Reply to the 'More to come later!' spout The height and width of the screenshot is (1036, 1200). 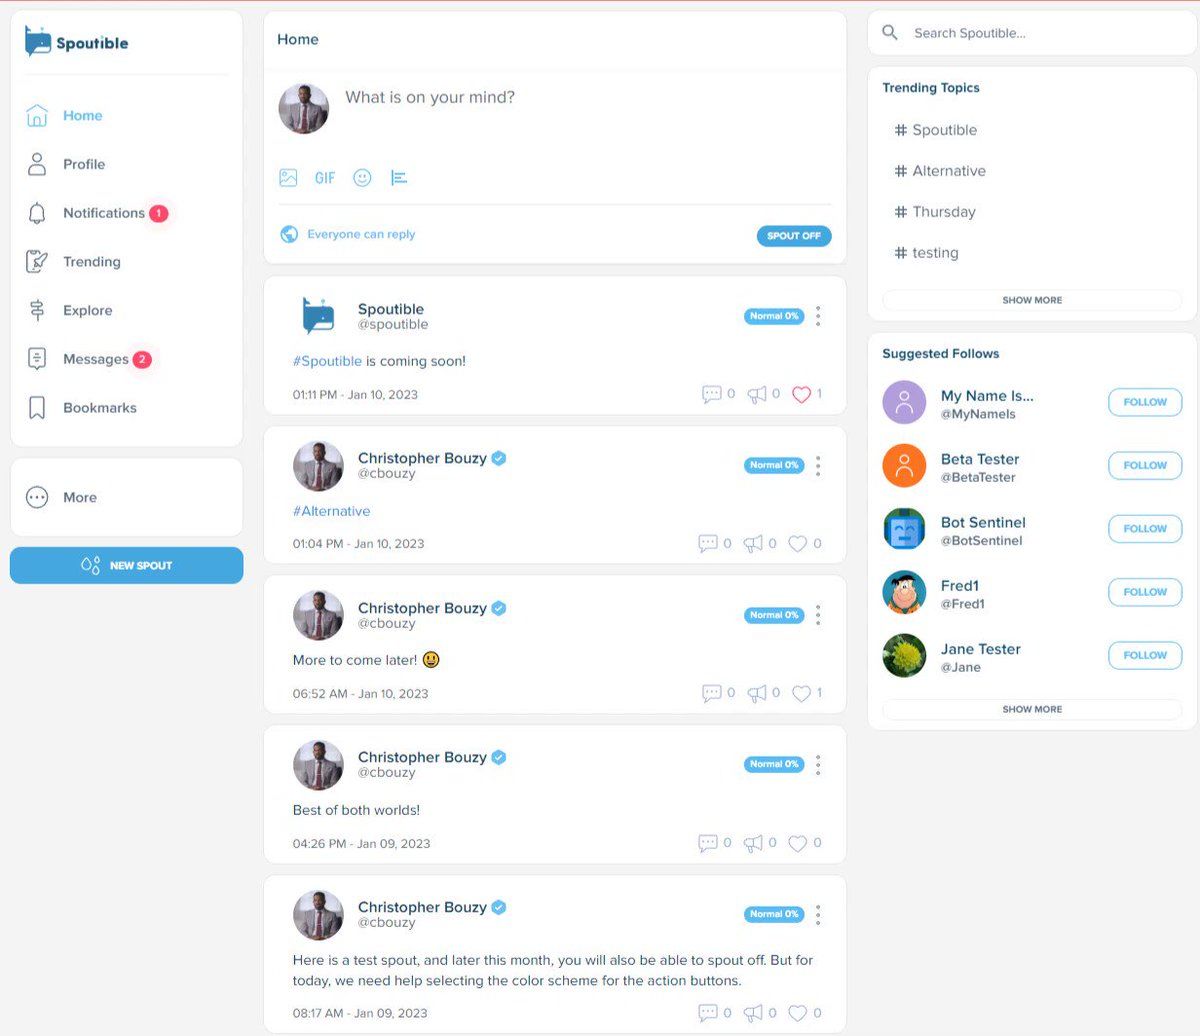click(x=712, y=693)
